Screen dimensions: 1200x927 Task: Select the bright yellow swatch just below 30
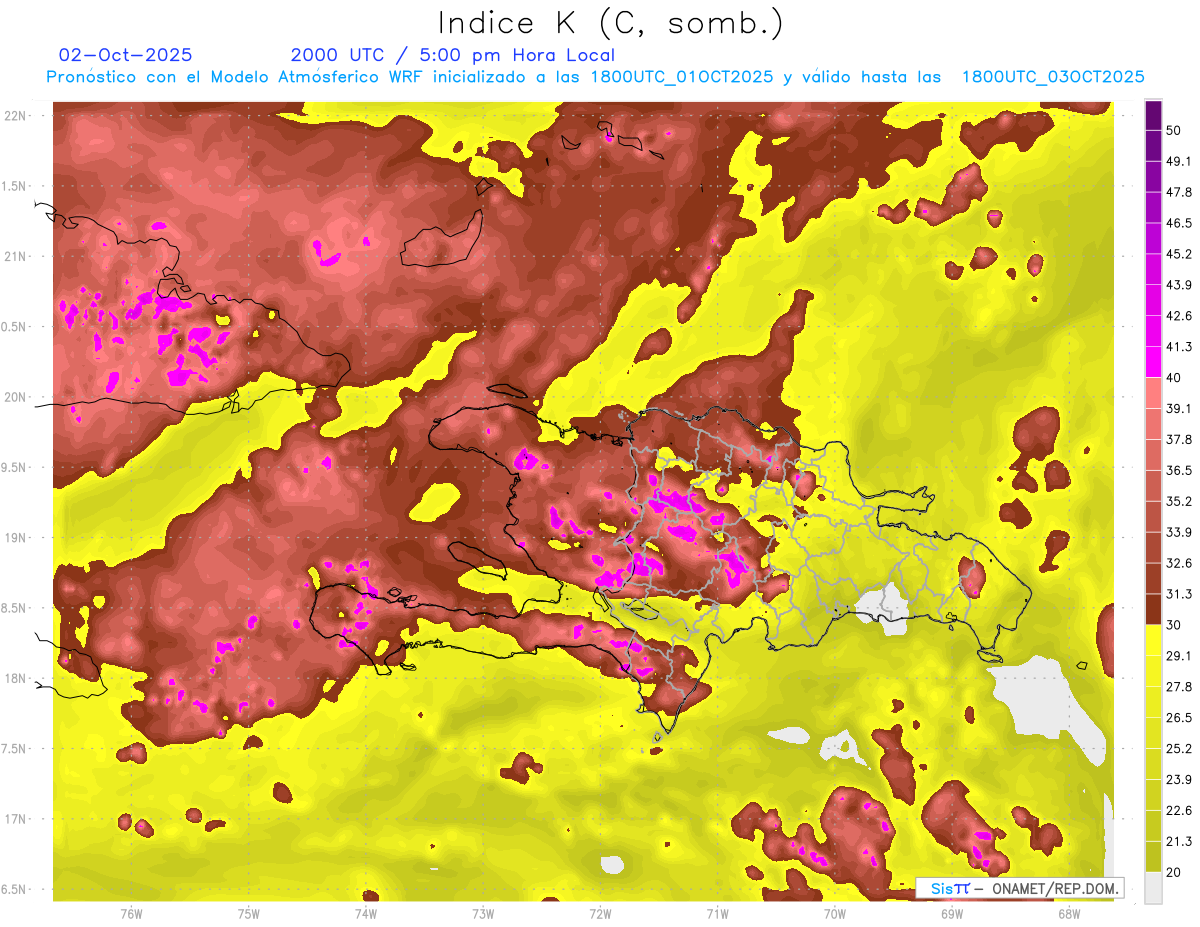click(1153, 640)
